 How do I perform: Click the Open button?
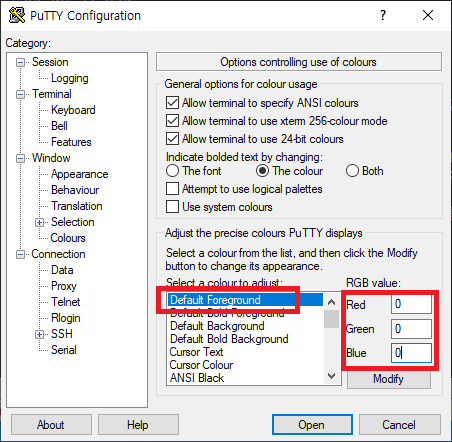[x=312, y=425]
